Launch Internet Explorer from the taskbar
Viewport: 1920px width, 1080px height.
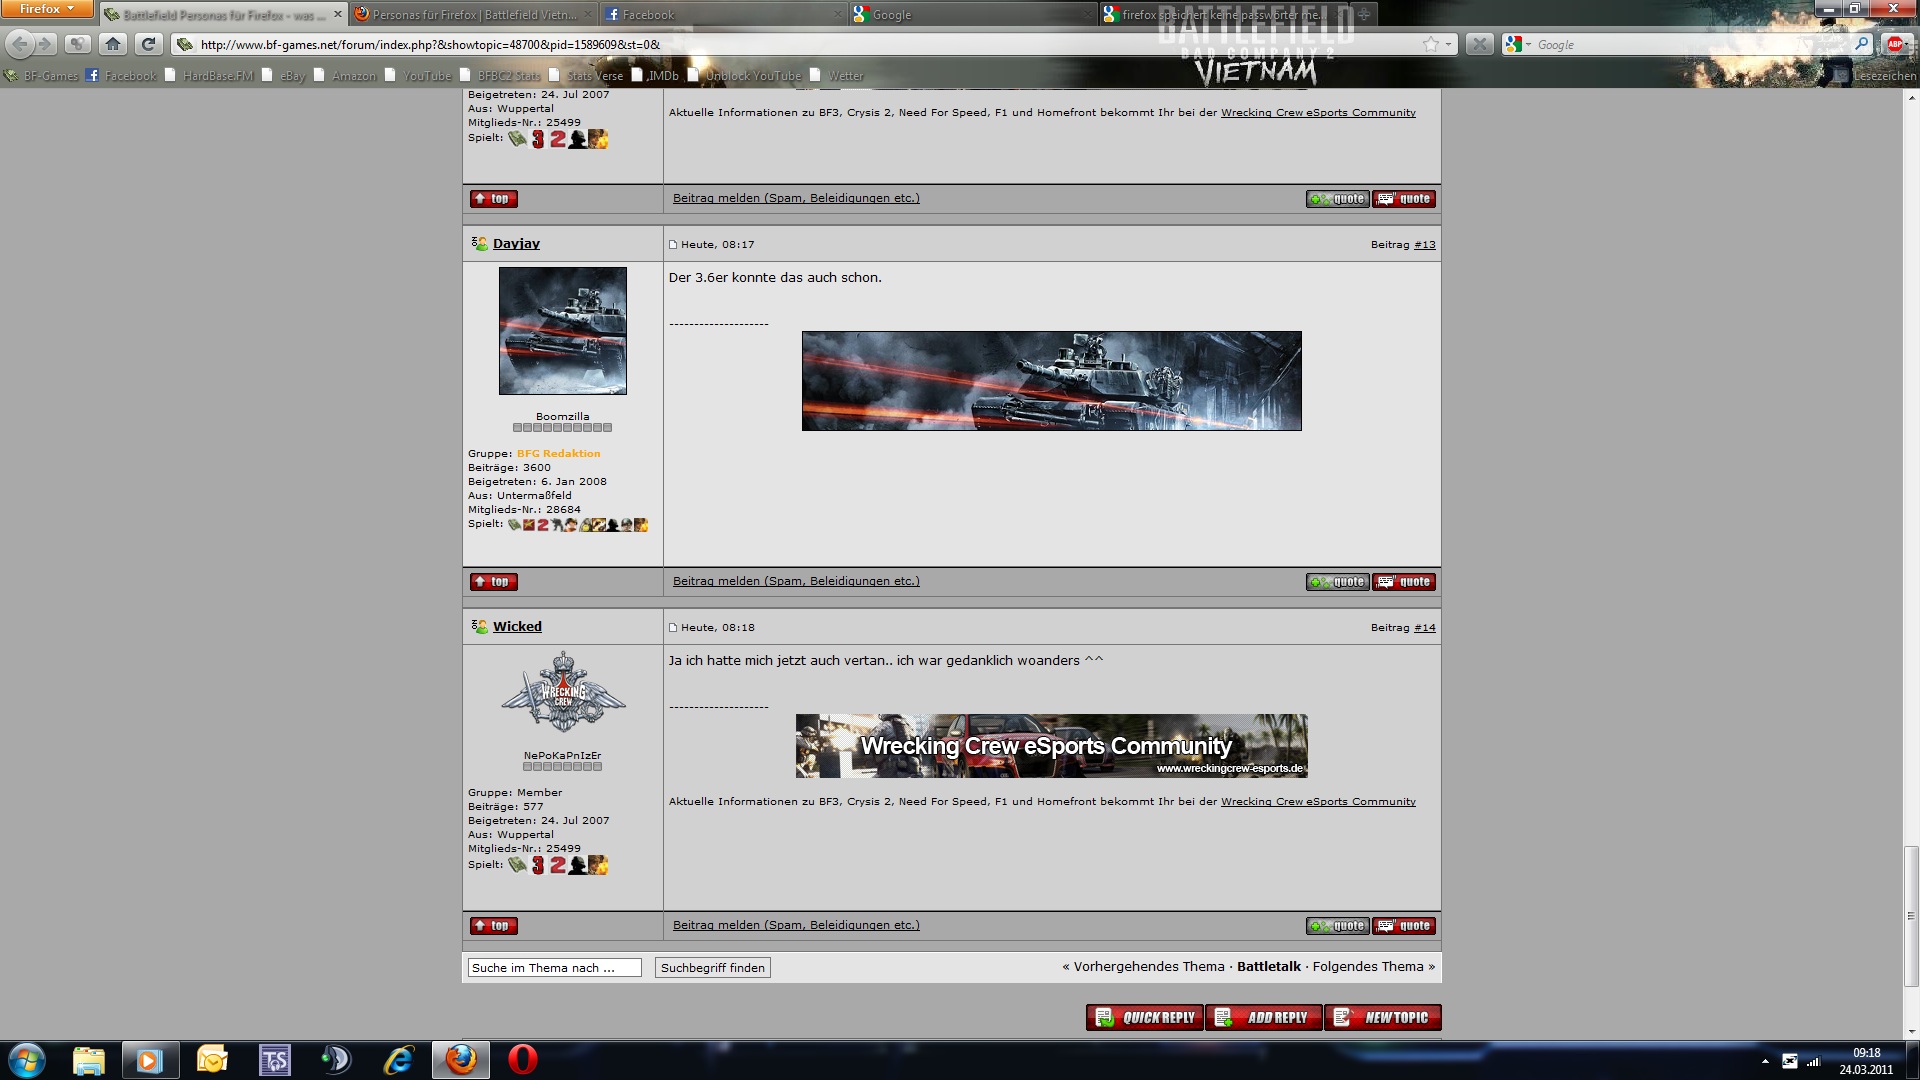(399, 1060)
